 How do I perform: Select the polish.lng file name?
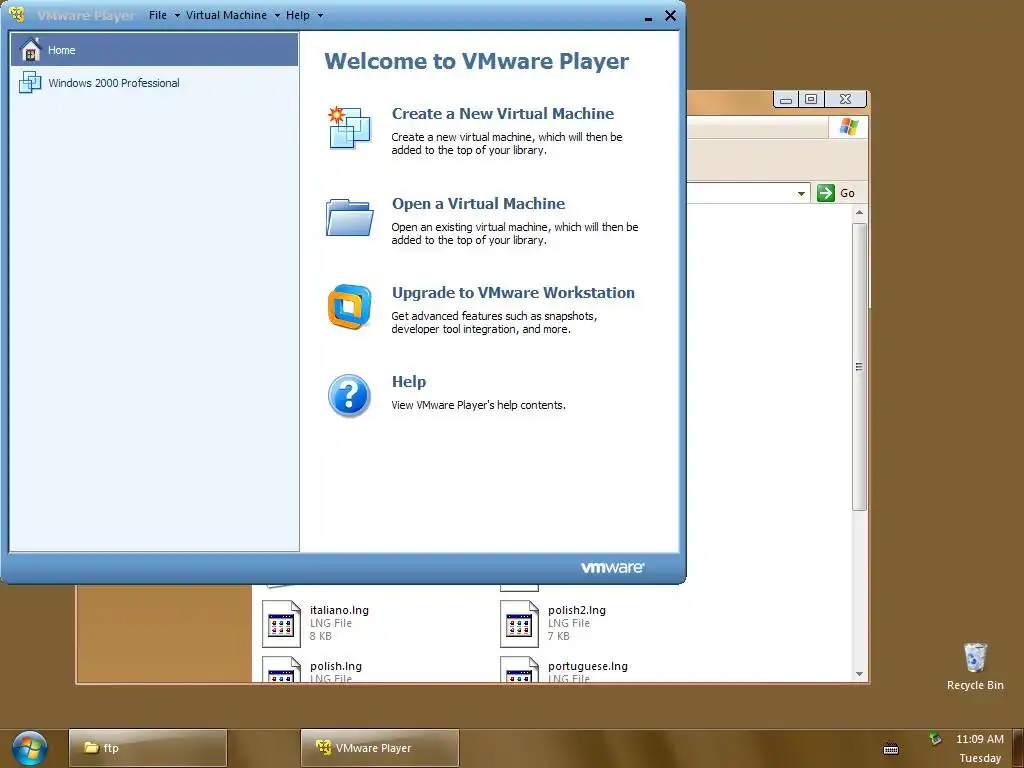tap(336, 666)
